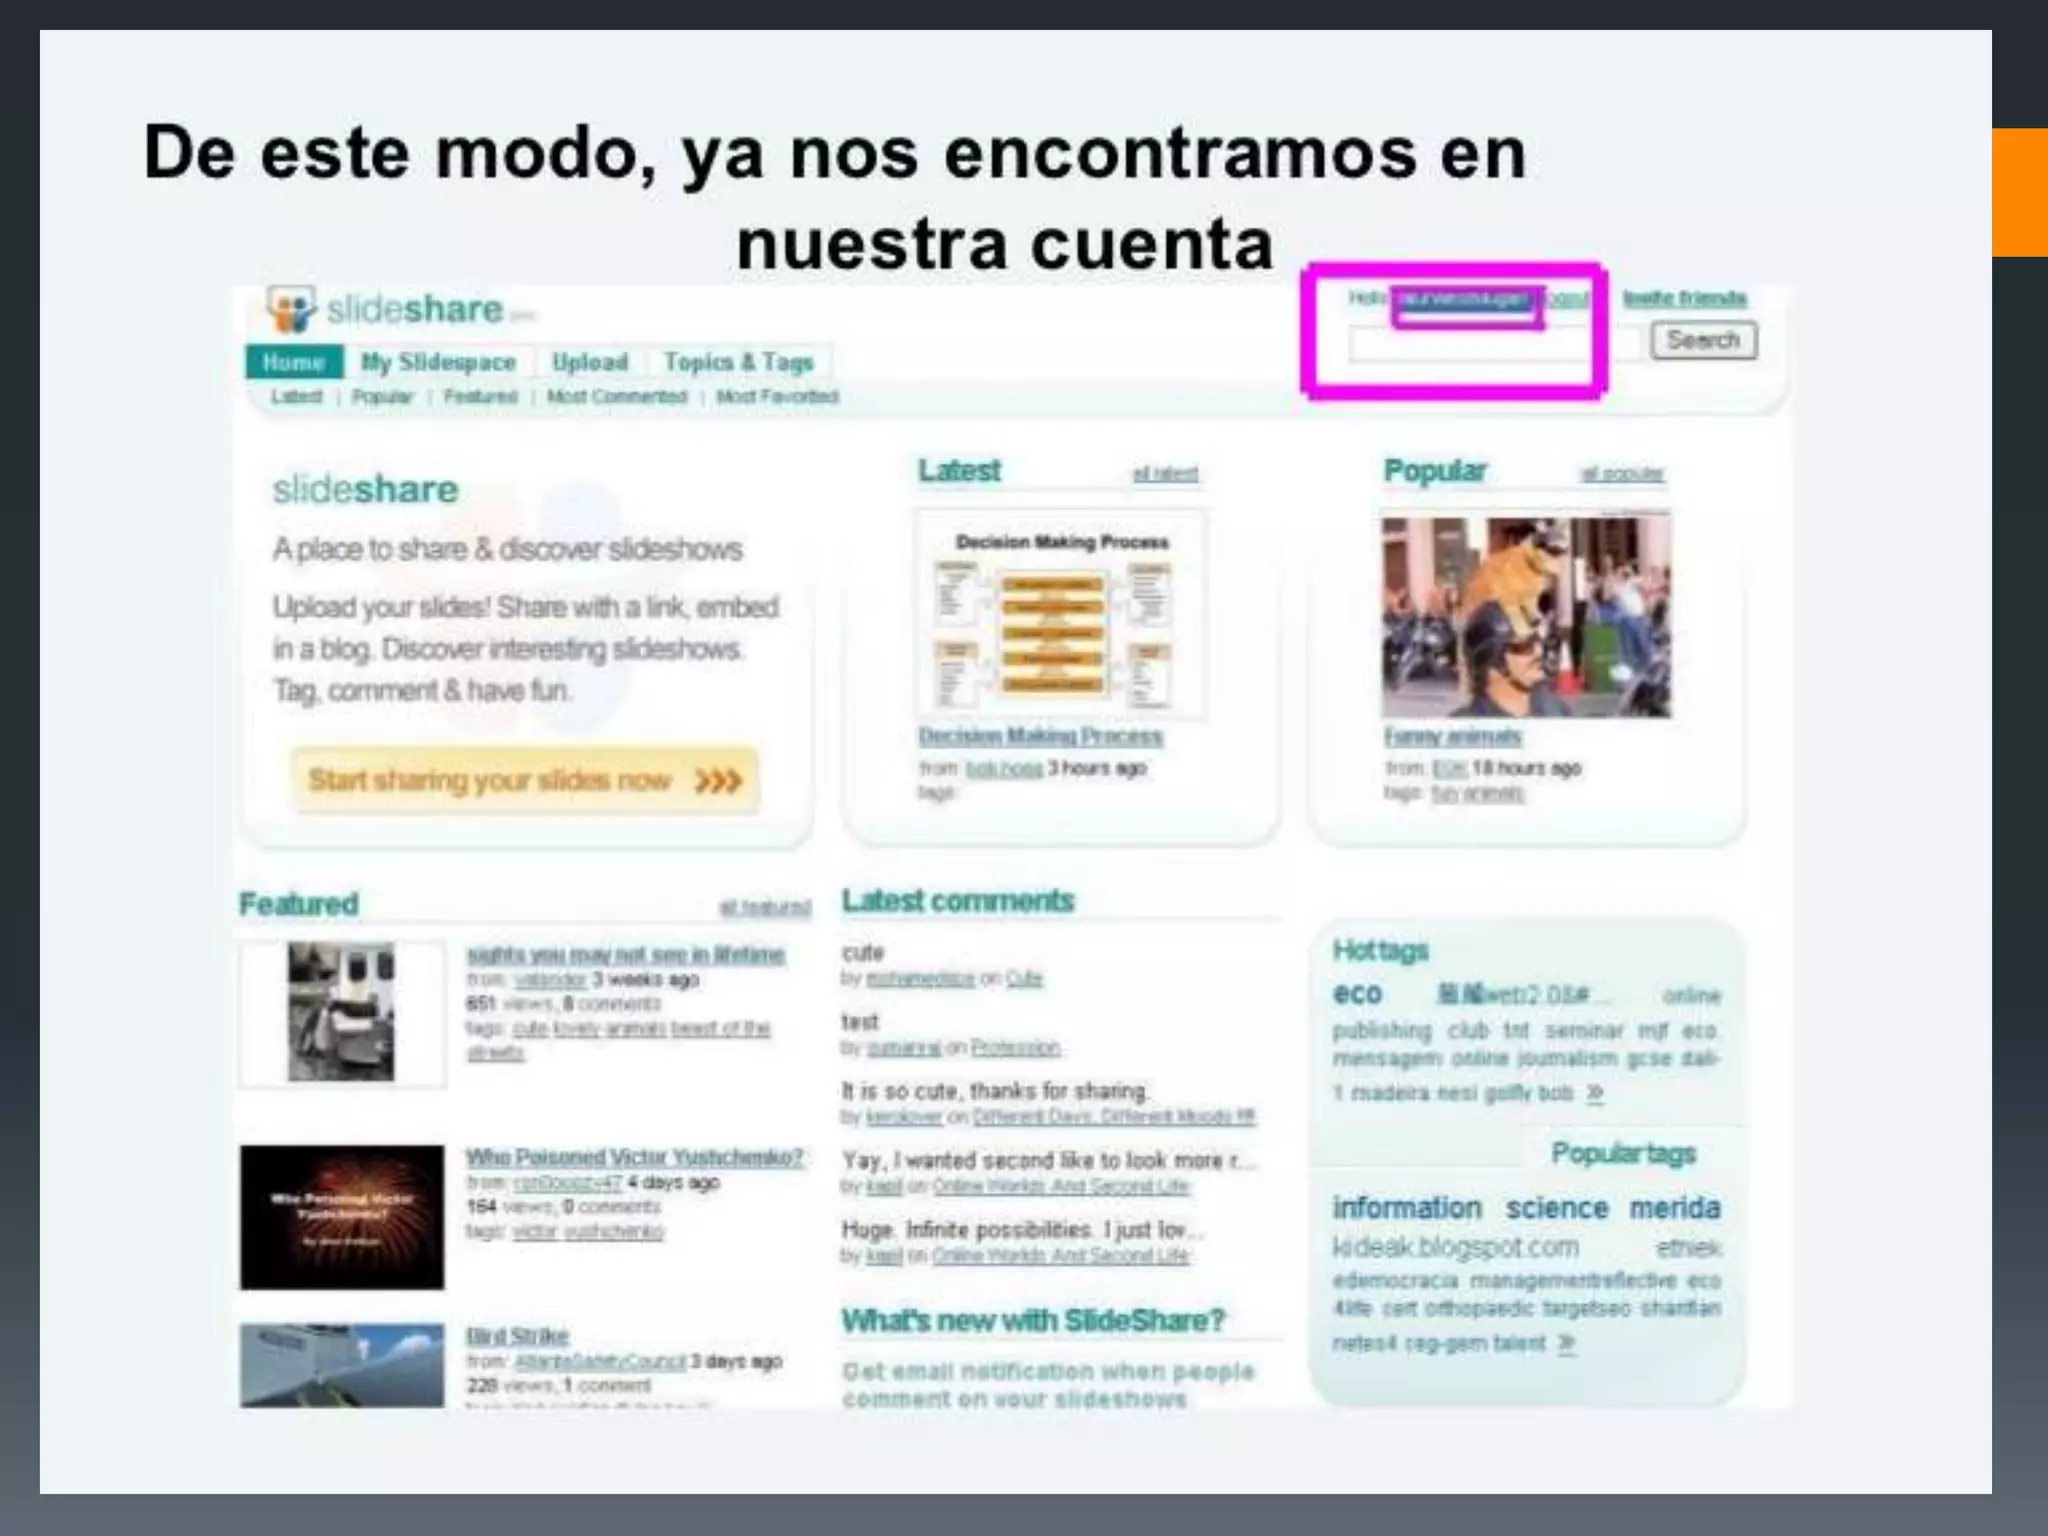Open the My Slidespace tab

[438, 362]
